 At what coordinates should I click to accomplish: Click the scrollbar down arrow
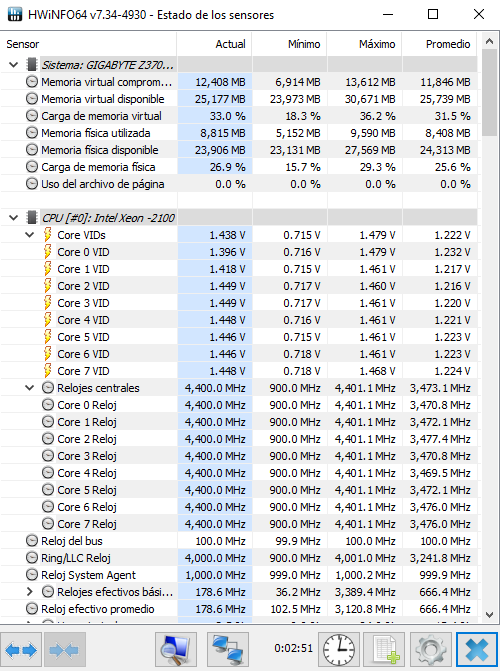tap(490, 615)
